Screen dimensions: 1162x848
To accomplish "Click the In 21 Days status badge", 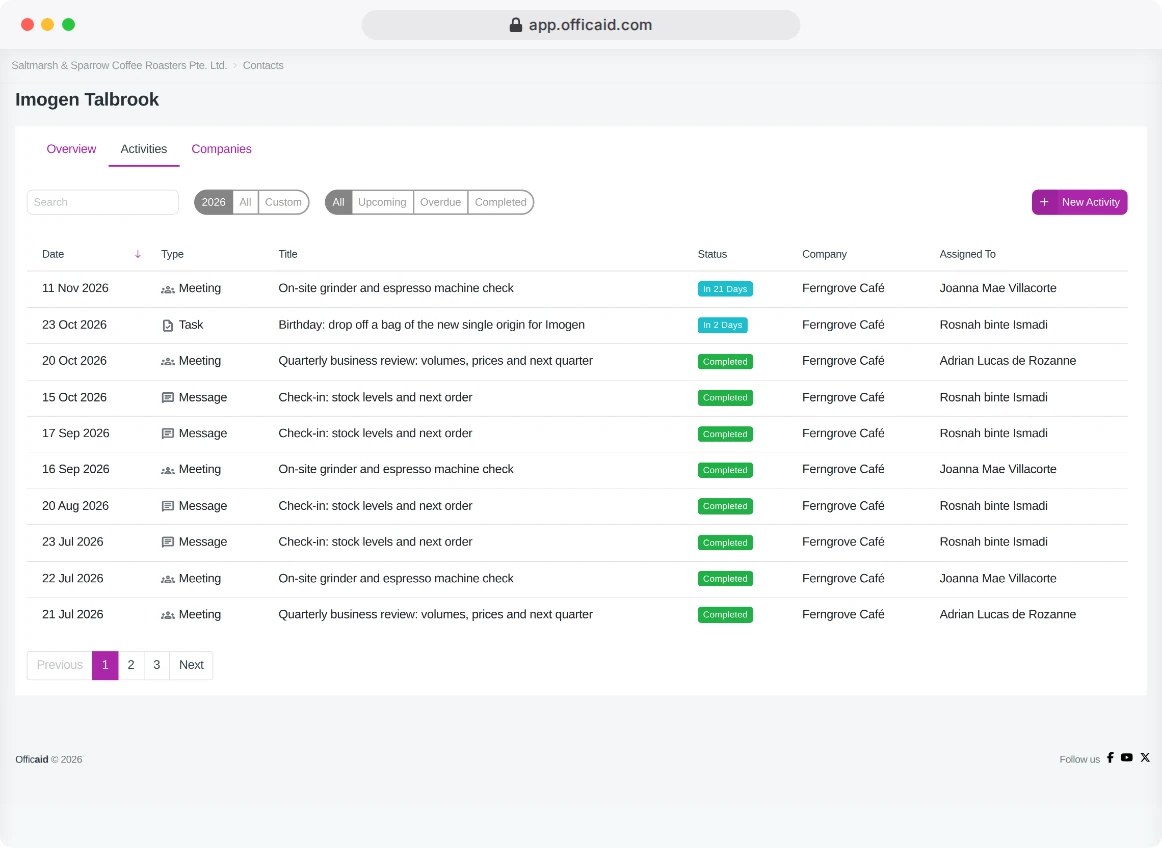I will pos(725,289).
